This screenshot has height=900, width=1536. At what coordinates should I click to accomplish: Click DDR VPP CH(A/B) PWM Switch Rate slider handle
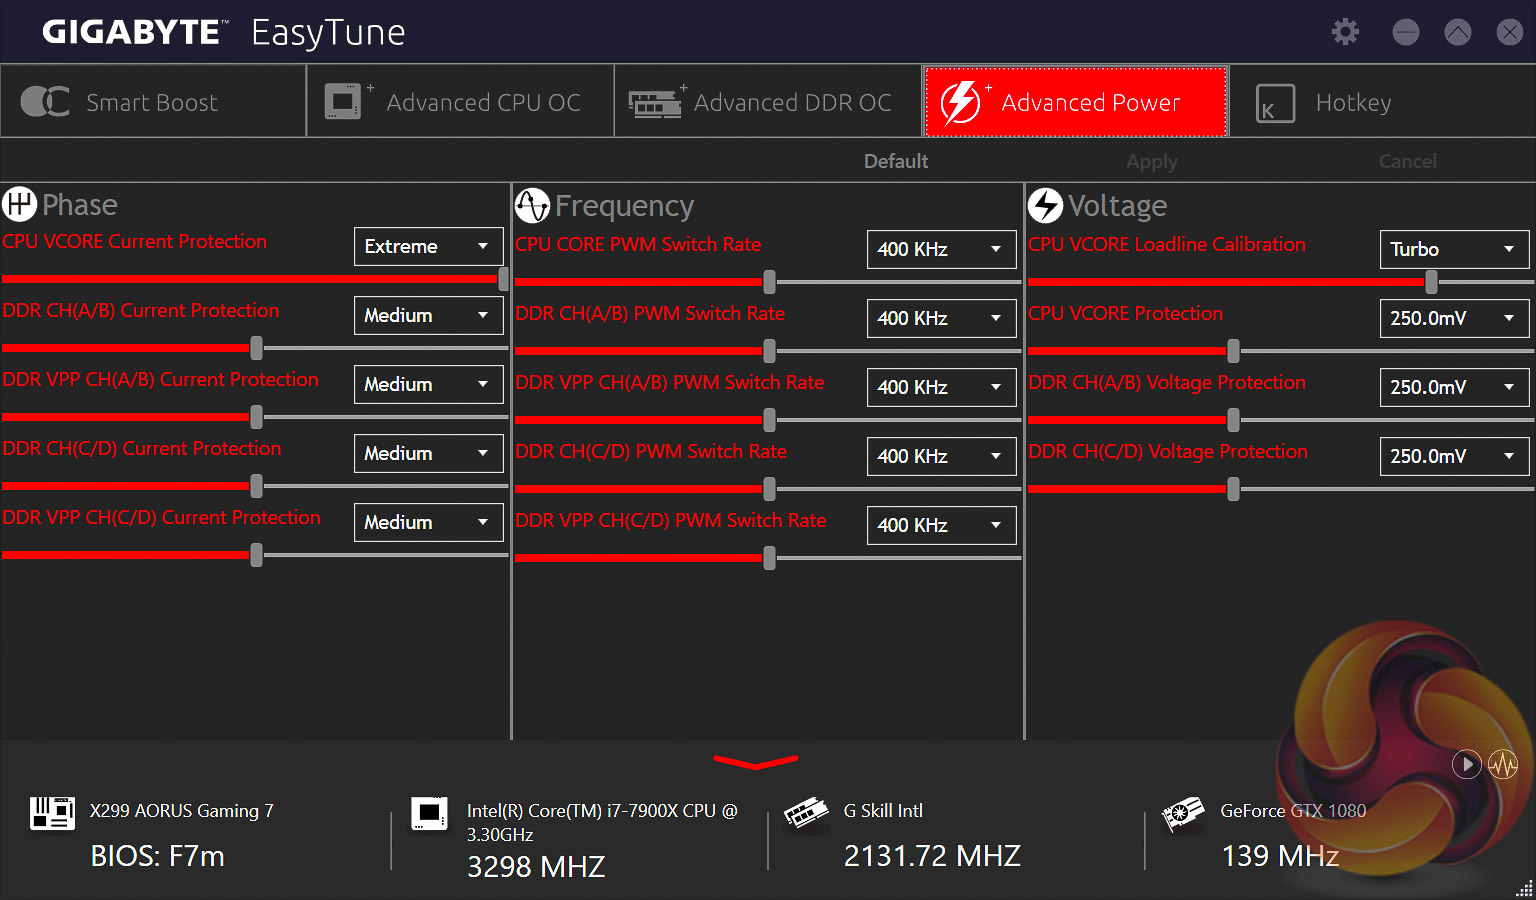pos(770,420)
